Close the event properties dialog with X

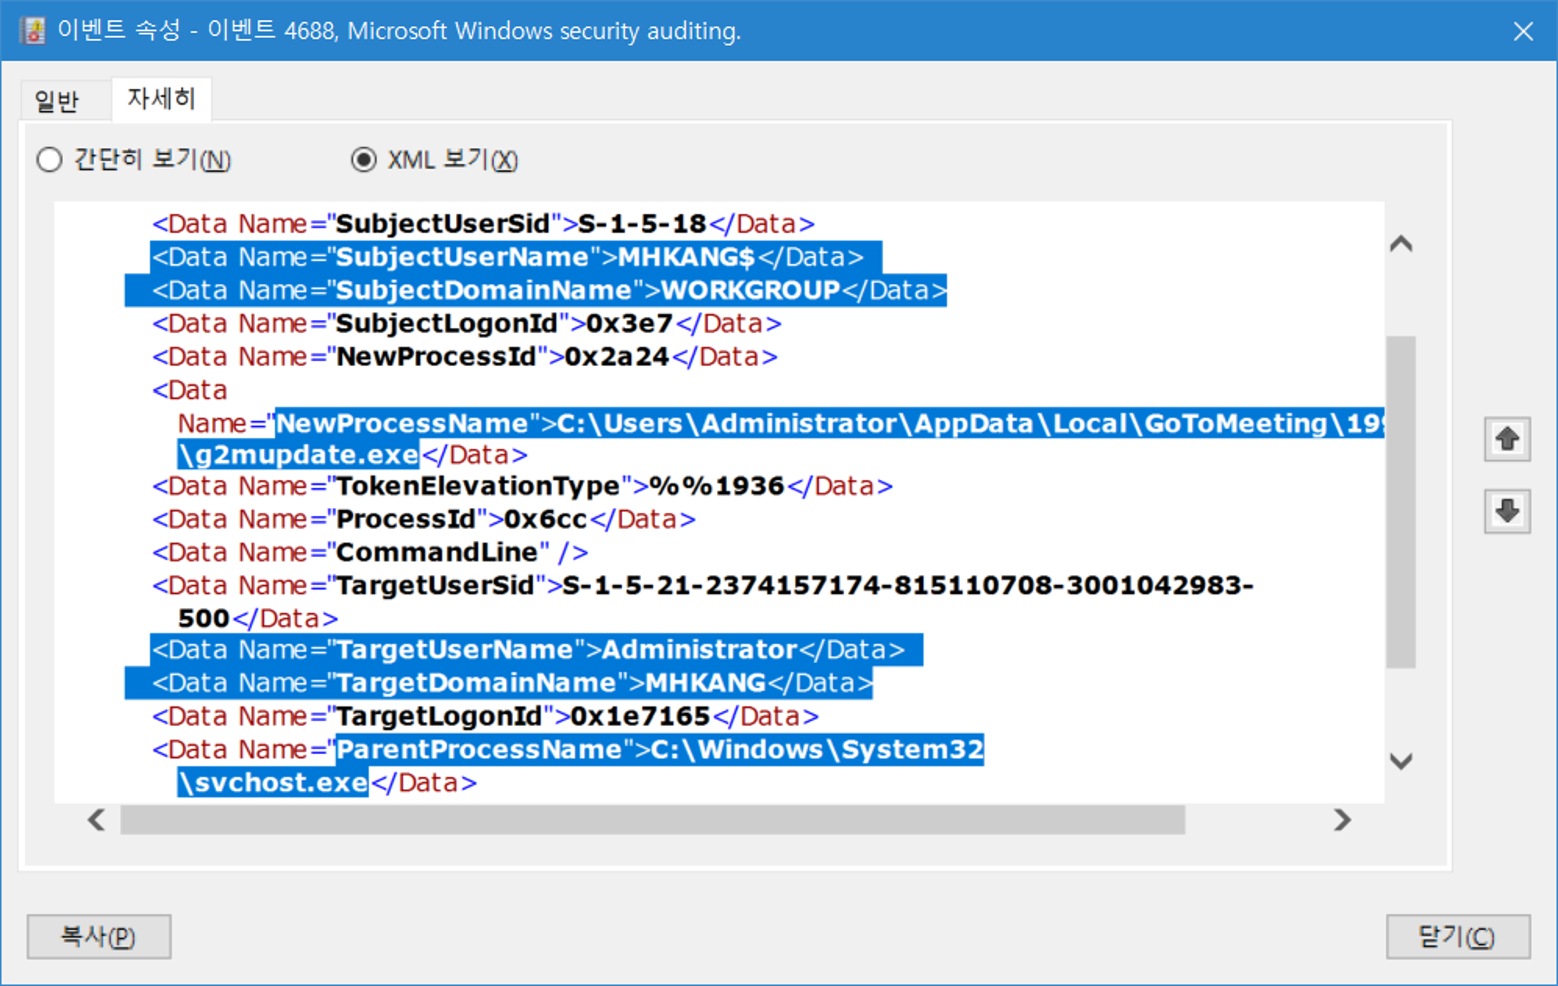[x=1523, y=31]
